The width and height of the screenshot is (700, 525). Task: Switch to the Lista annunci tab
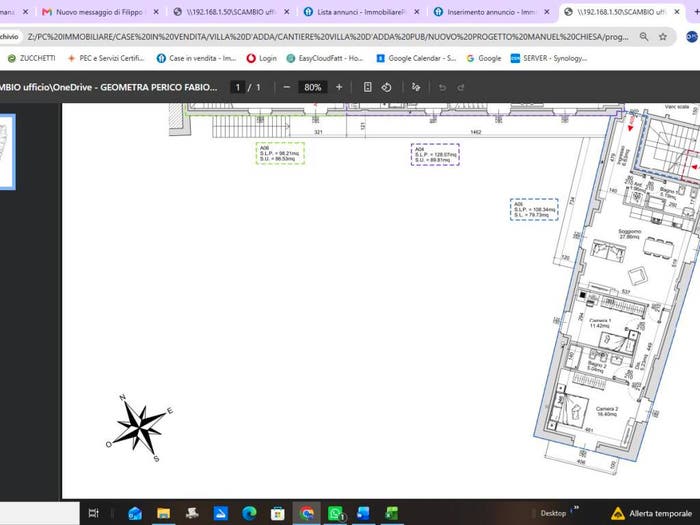(x=361, y=12)
